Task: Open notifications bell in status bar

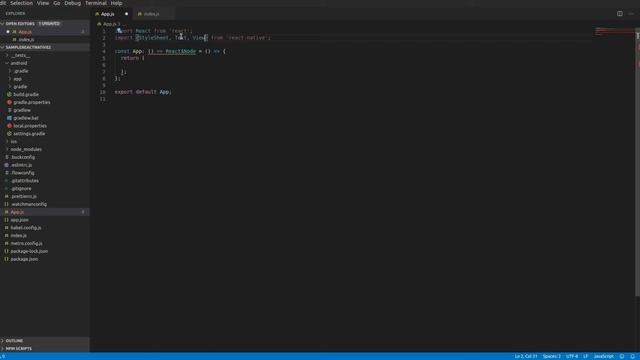Action: click(x=632, y=356)
